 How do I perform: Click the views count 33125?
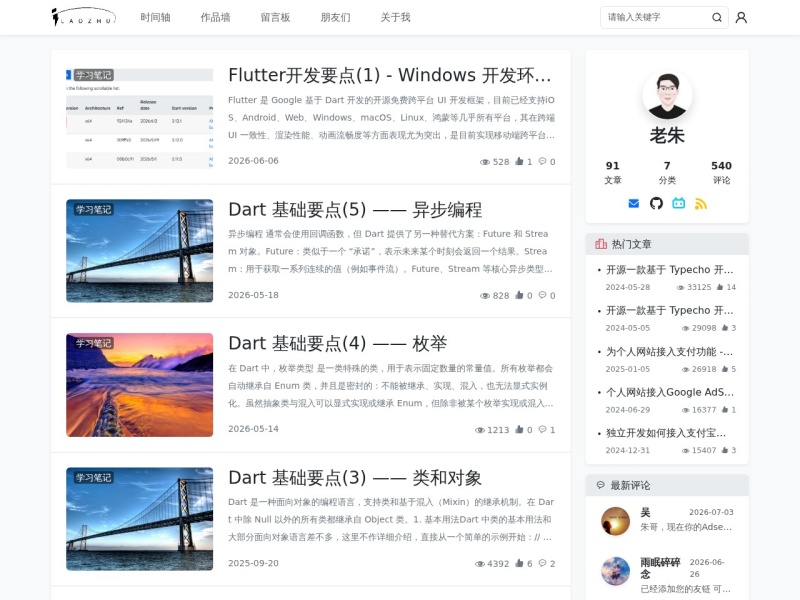699,287
